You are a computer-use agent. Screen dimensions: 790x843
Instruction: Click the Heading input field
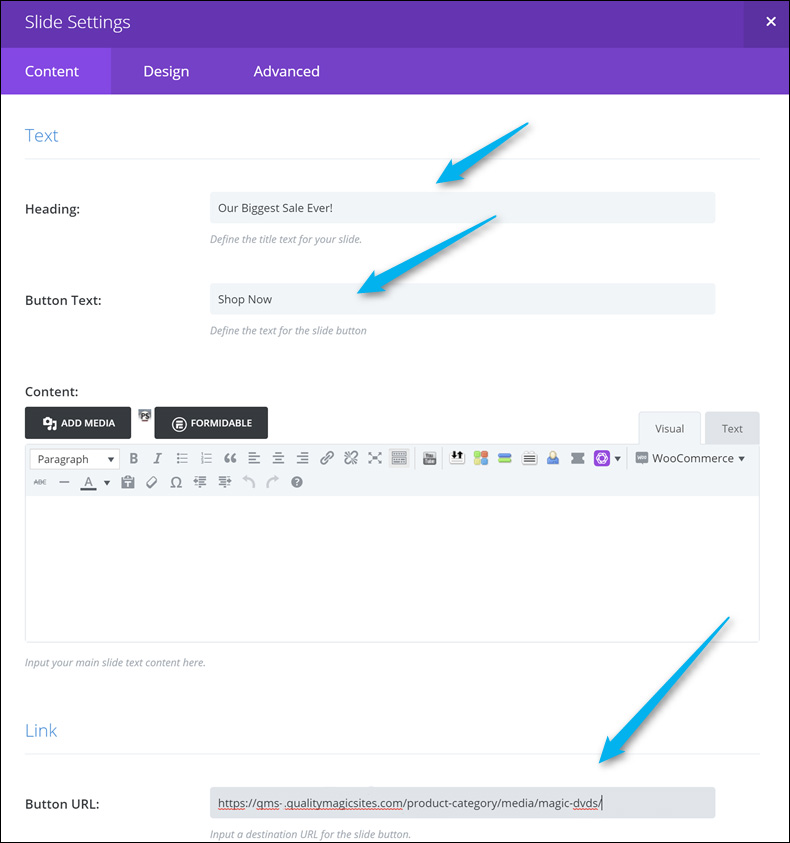[462, 208]
